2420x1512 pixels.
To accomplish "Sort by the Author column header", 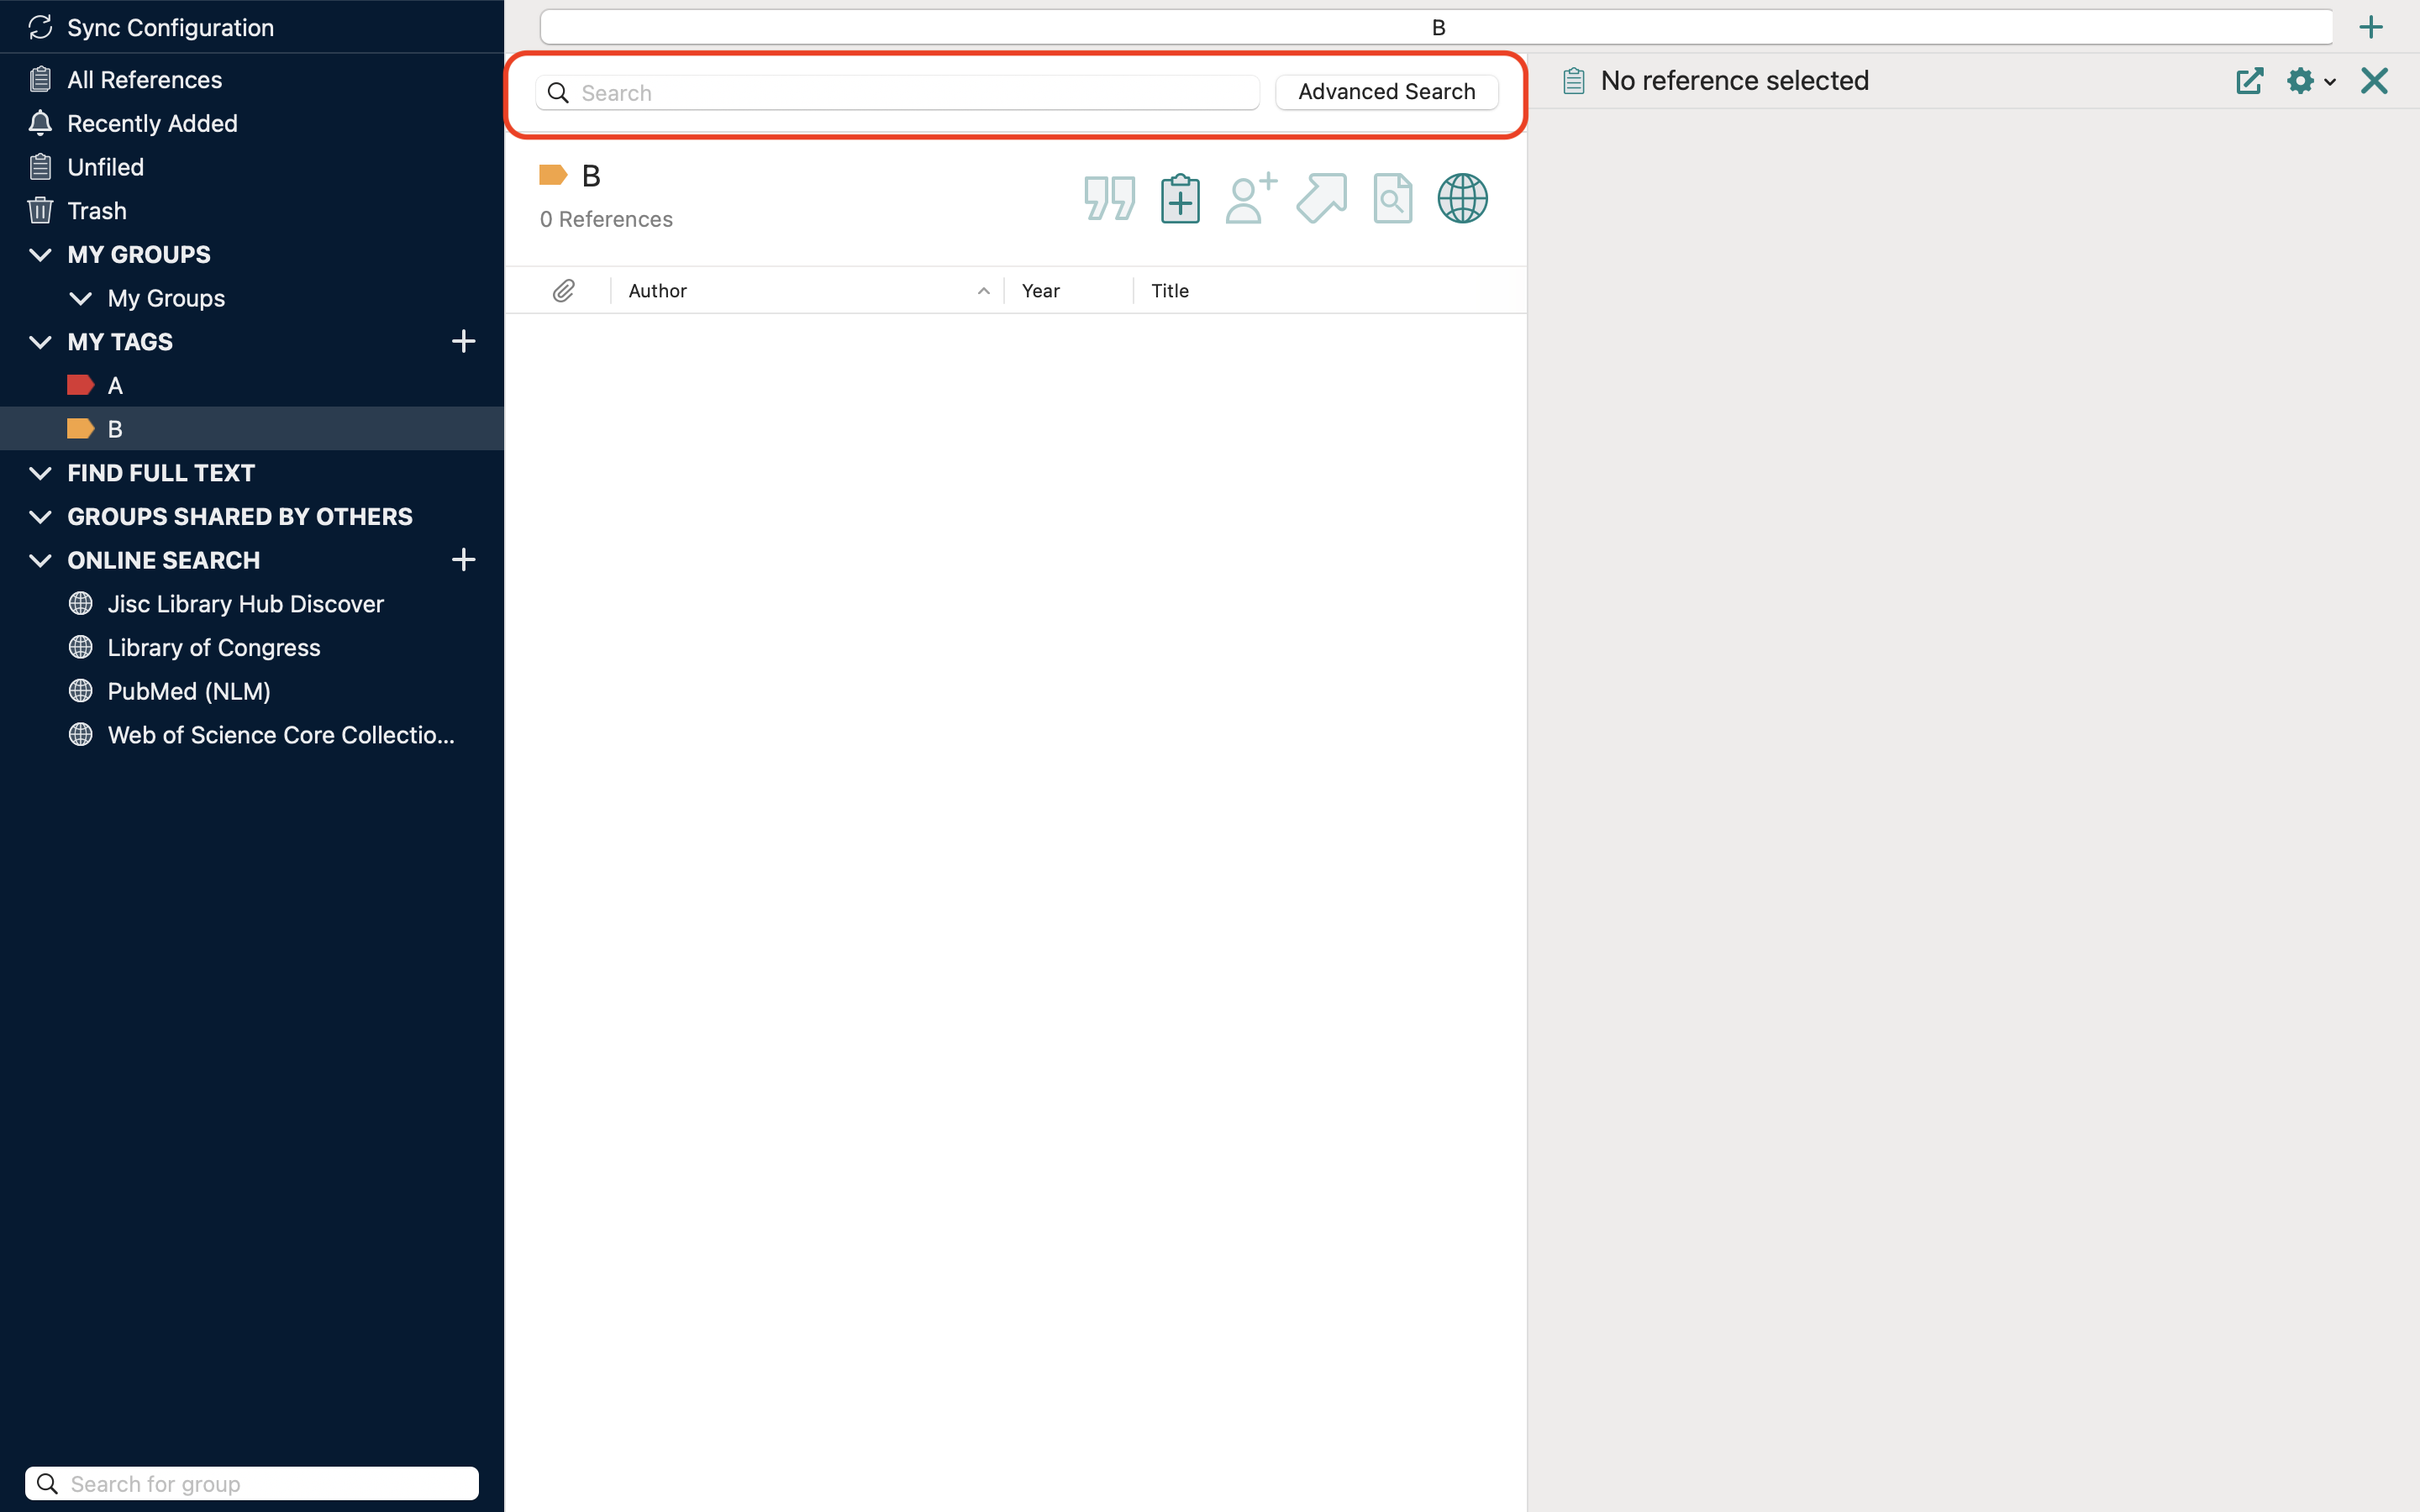I will (x=658, y=291).
